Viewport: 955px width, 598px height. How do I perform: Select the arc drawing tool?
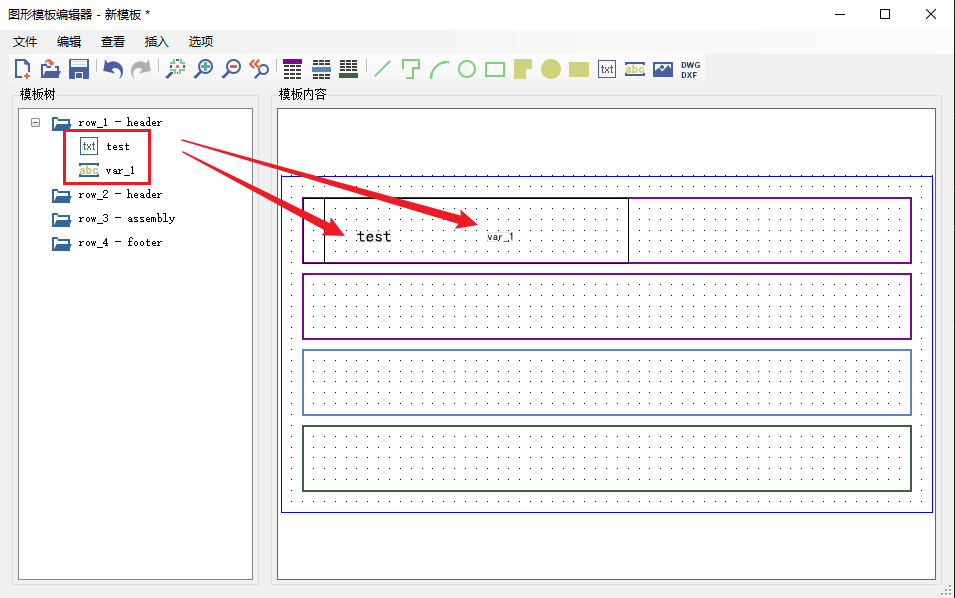point(439,69)
